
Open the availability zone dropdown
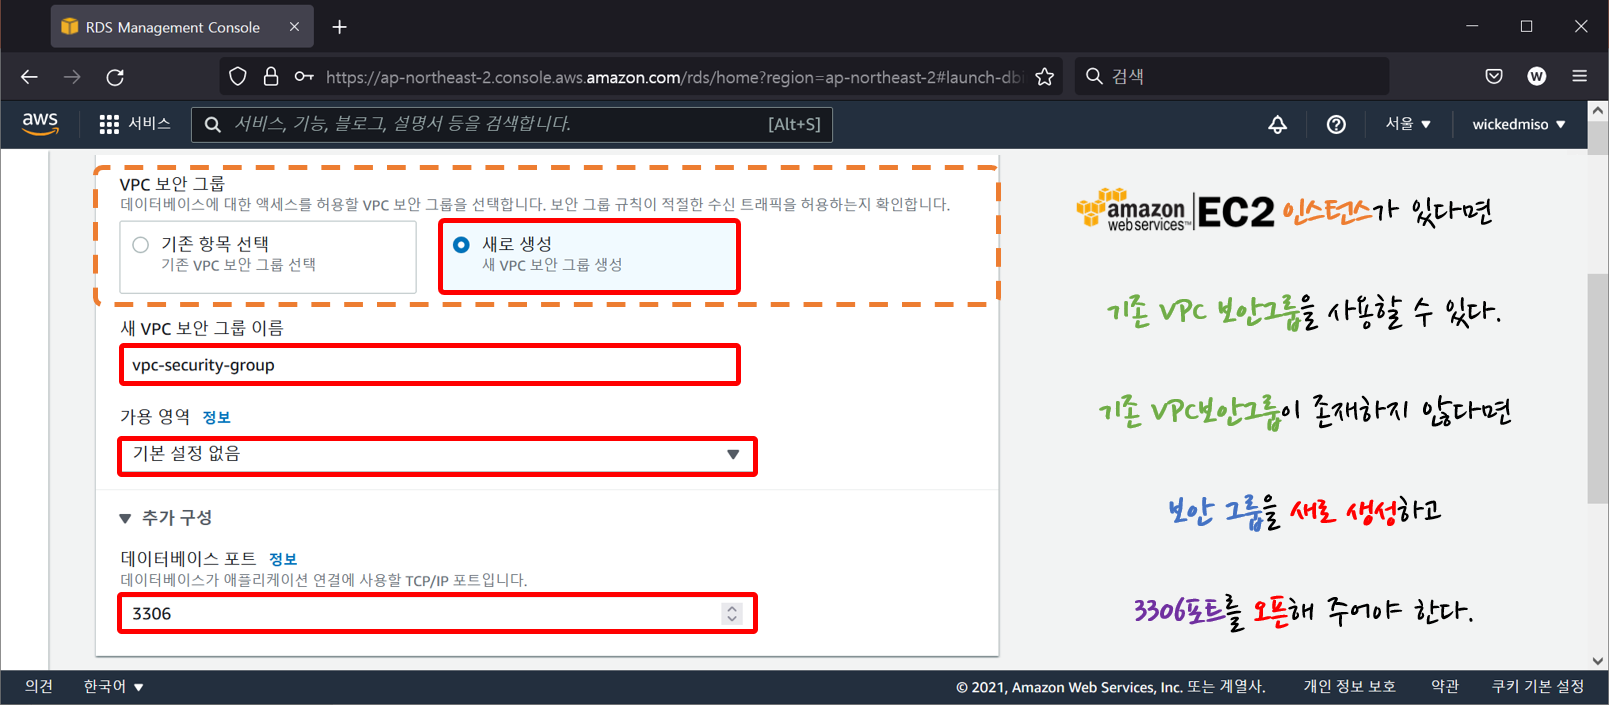click(x=437, y=455)
